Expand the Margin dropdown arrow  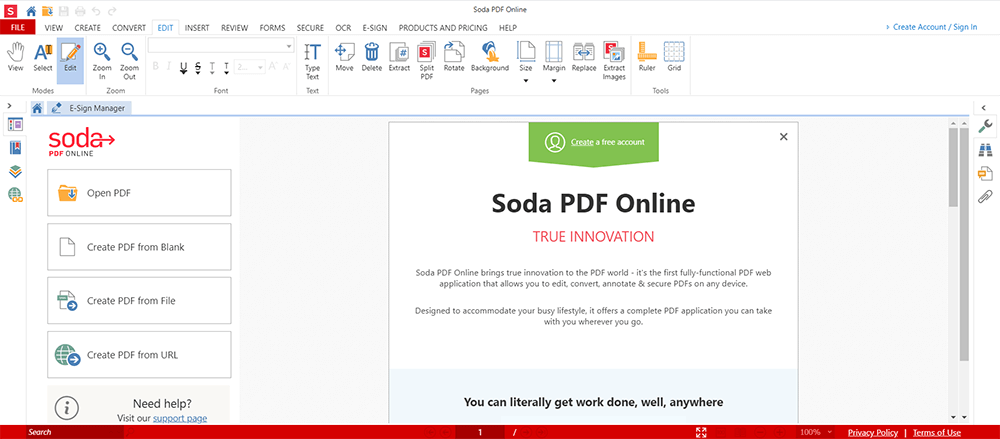[x=554, y=79]
